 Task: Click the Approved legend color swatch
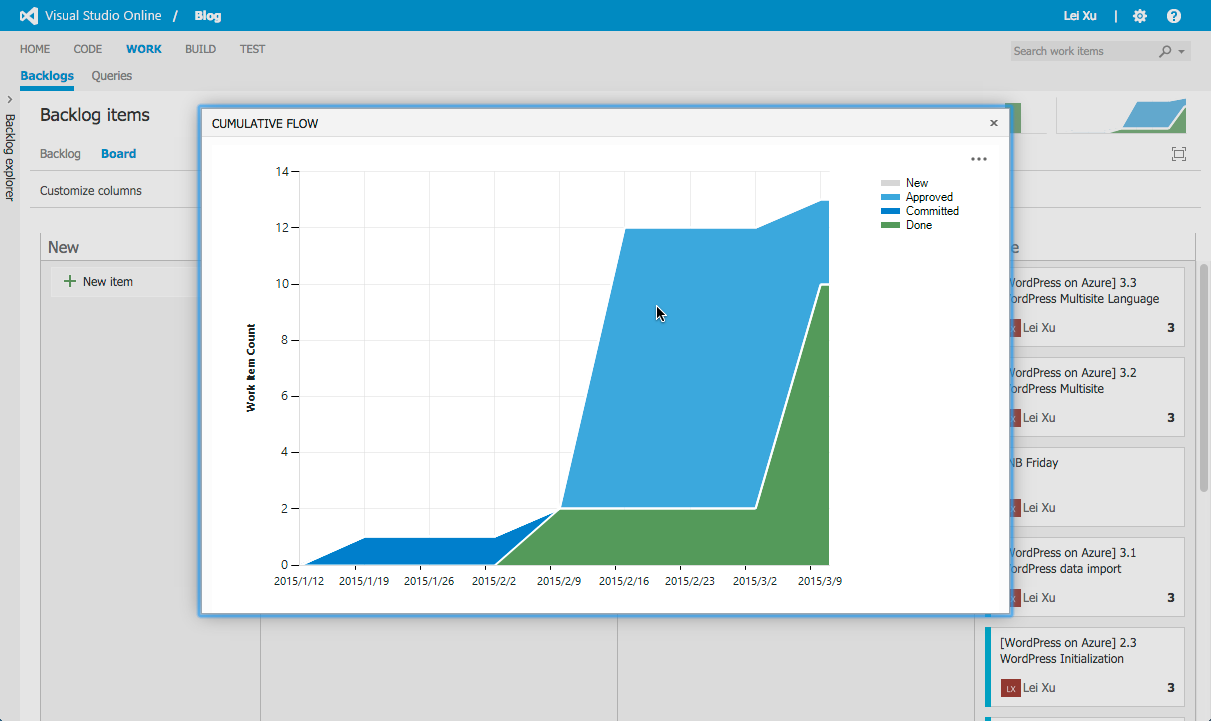pyautogui.click(x=890, y=198)
